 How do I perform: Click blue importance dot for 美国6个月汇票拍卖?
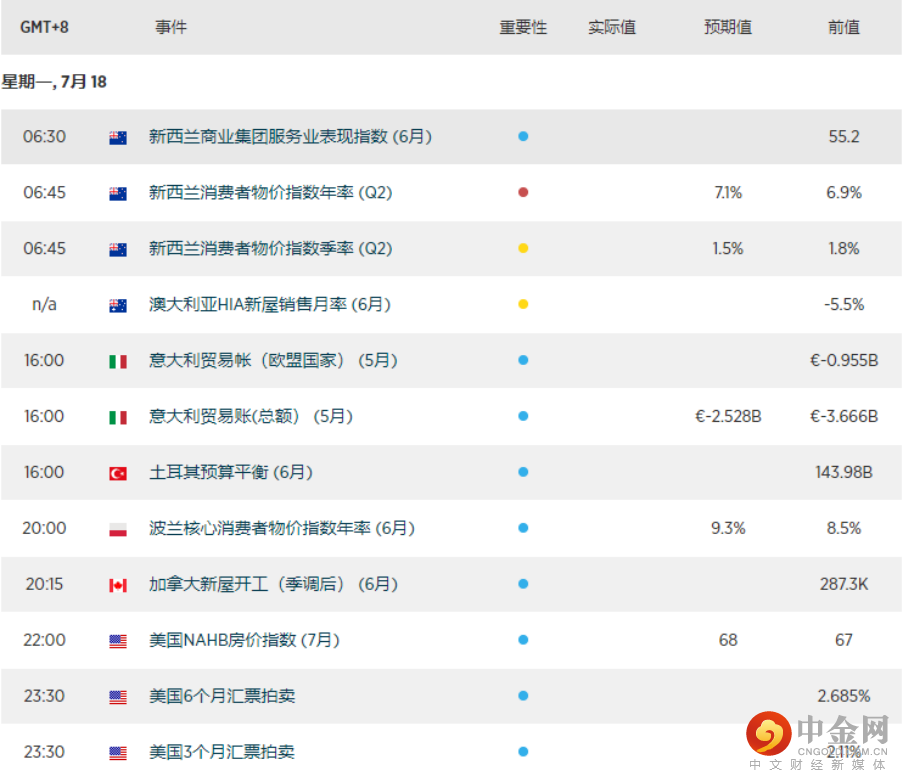click(523, 695)
